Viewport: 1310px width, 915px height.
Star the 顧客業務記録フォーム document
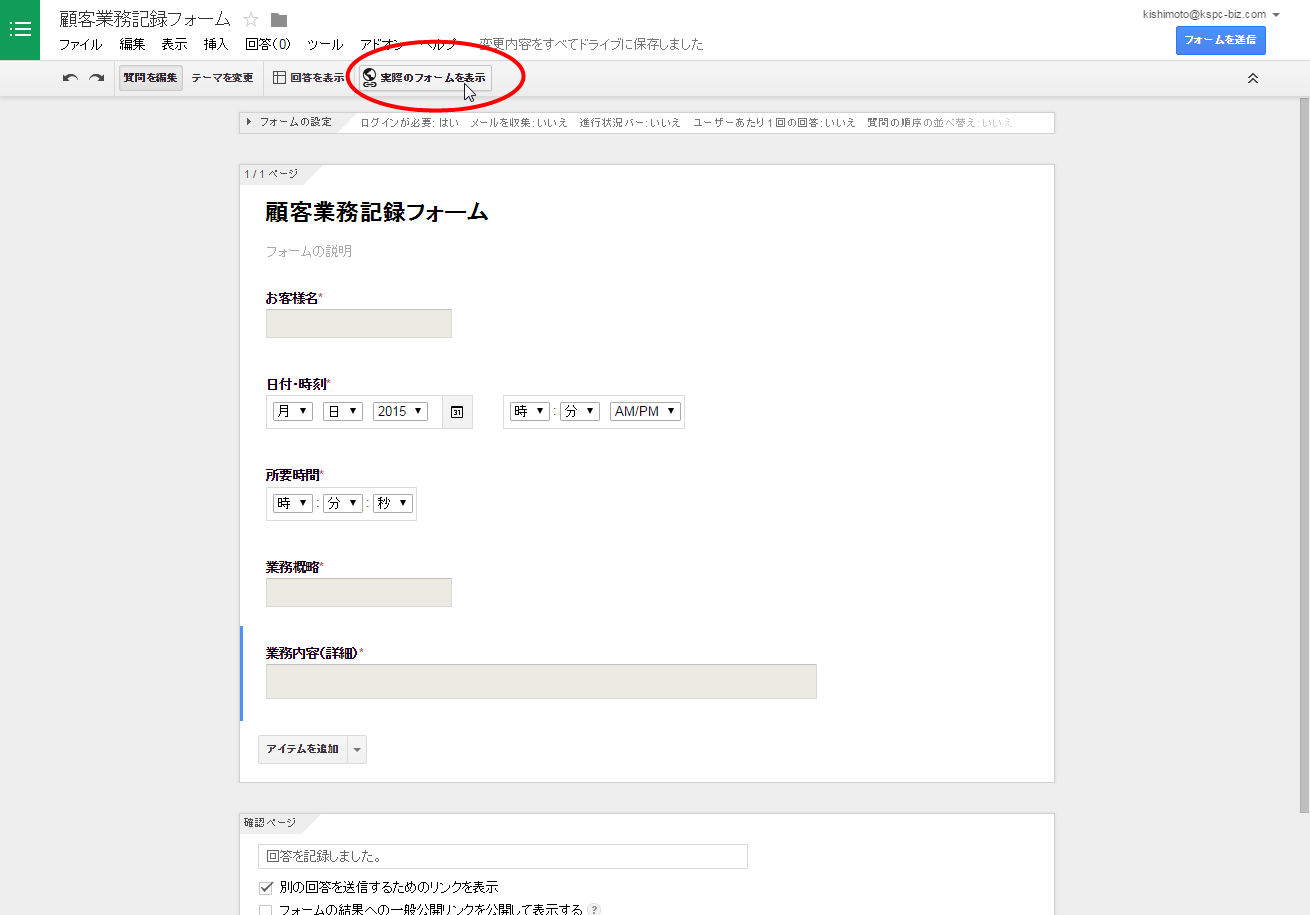251,19
